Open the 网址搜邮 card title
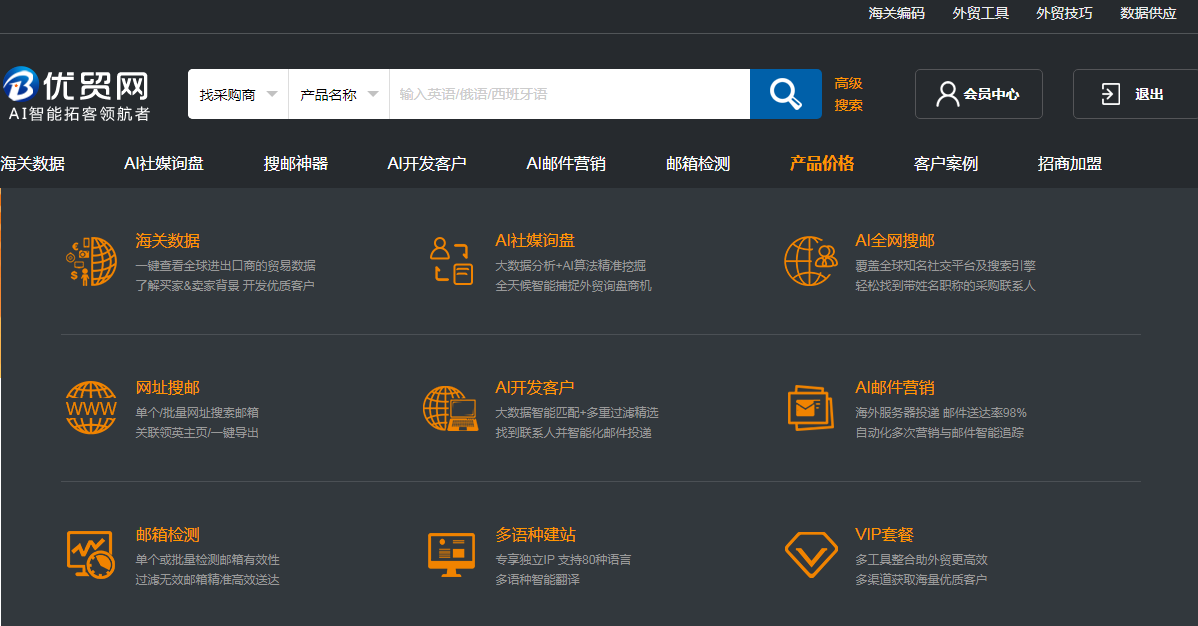Screen dimensions: 1198x626 click(x=167, y=388)
